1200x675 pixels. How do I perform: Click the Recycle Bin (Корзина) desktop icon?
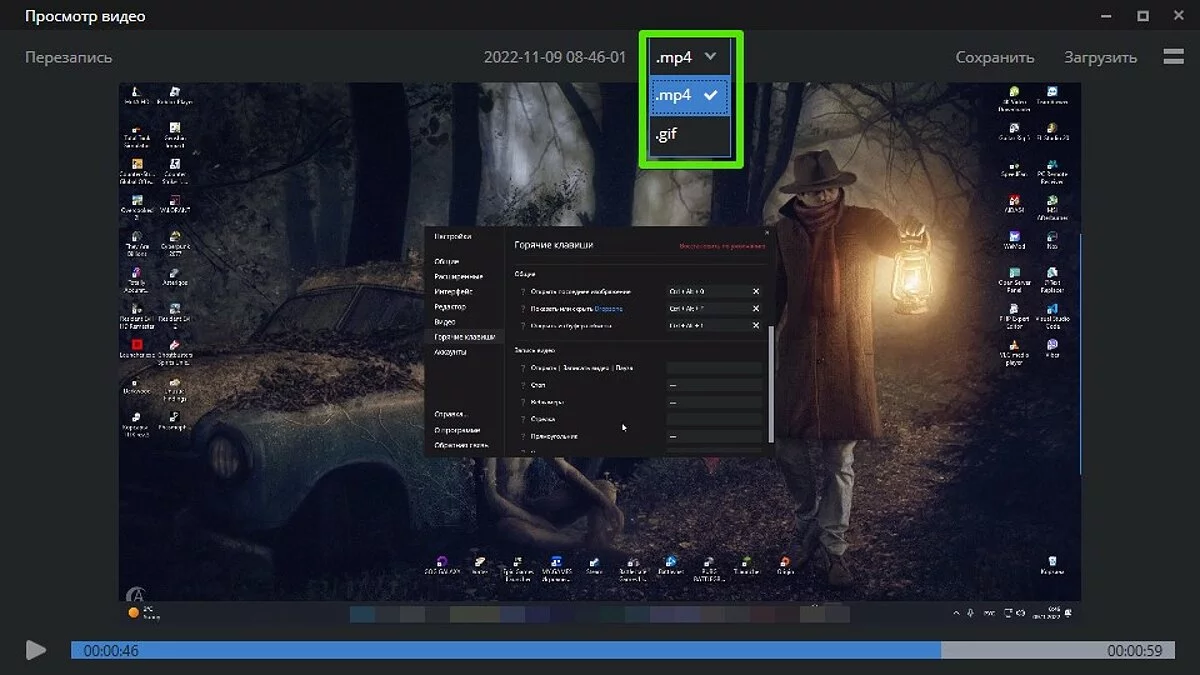(x=1051, y=563)
